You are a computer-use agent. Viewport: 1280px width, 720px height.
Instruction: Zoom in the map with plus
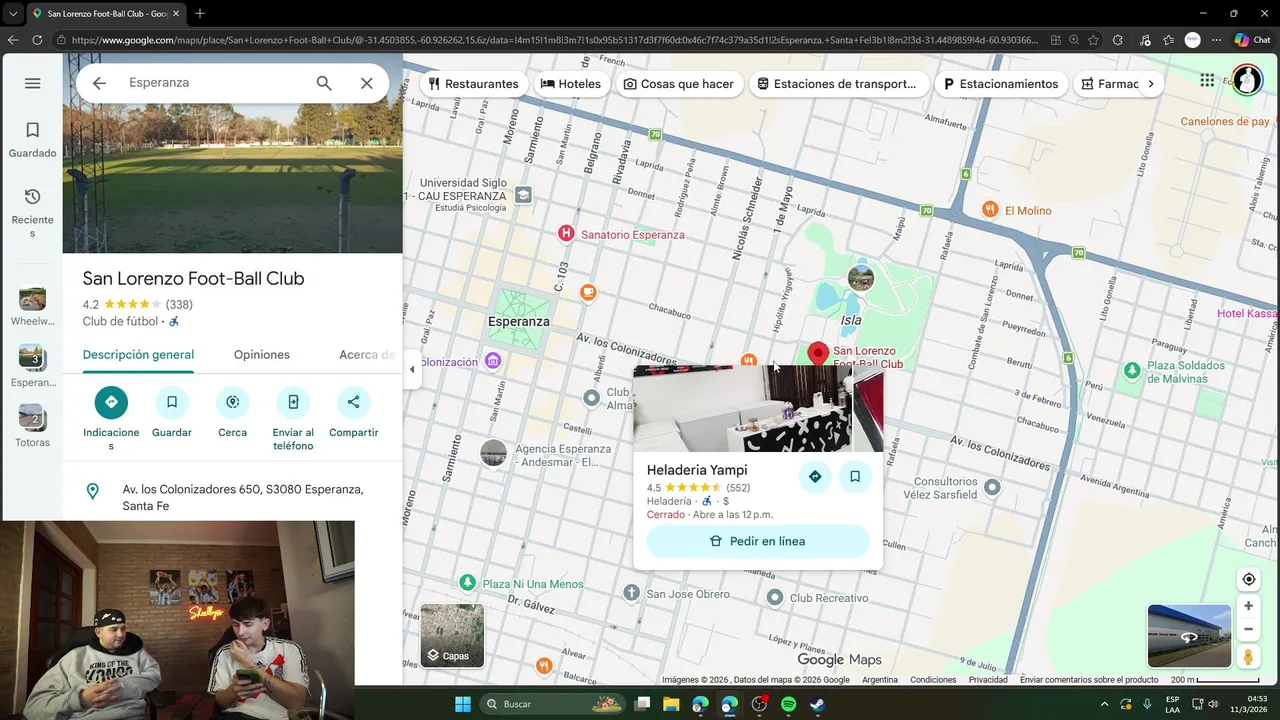tap(1248, 606)
